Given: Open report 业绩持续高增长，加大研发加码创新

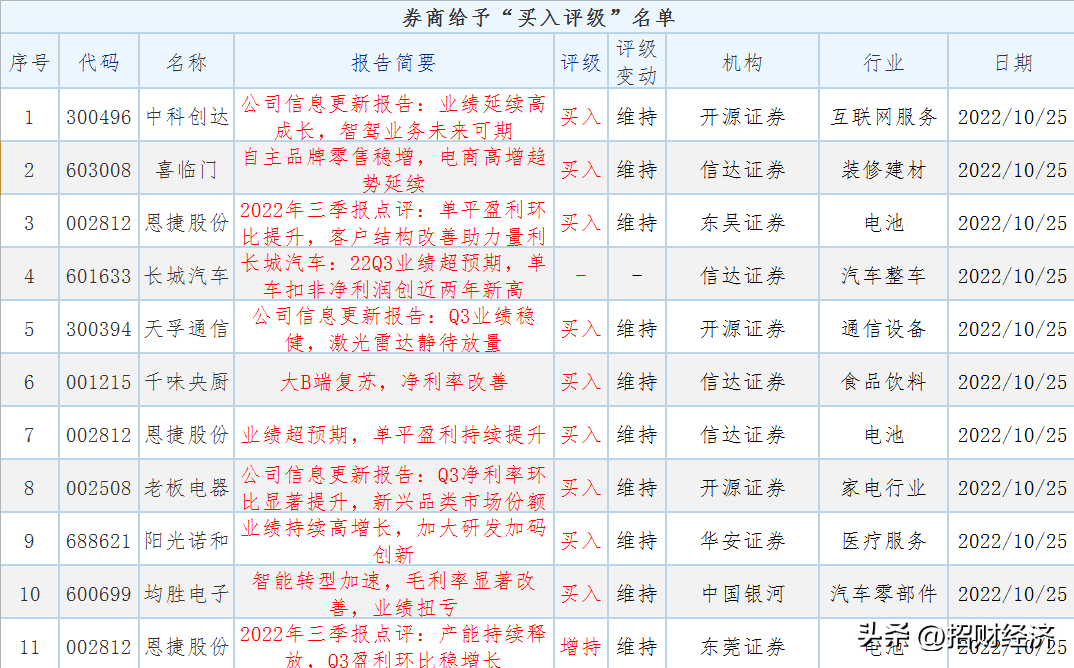Looking at the screenshot, I should (394, 541).
